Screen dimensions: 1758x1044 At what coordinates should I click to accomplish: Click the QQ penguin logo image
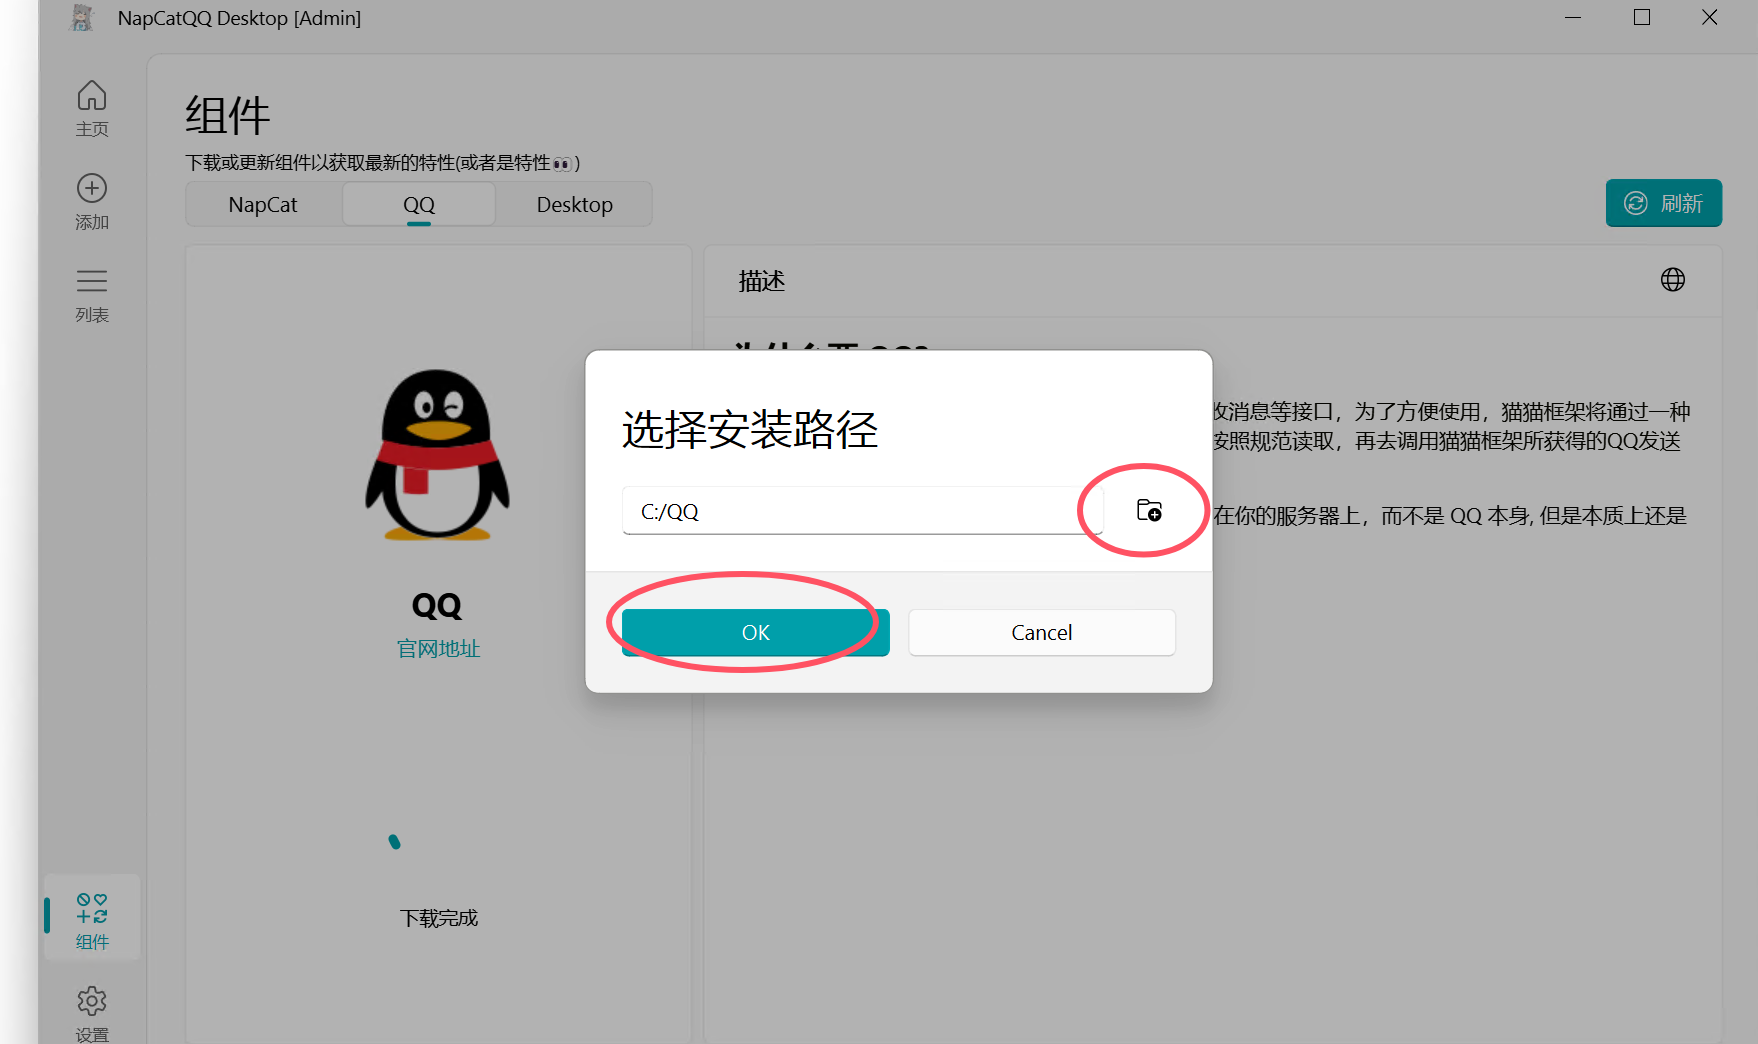click(x=438, y=455)
